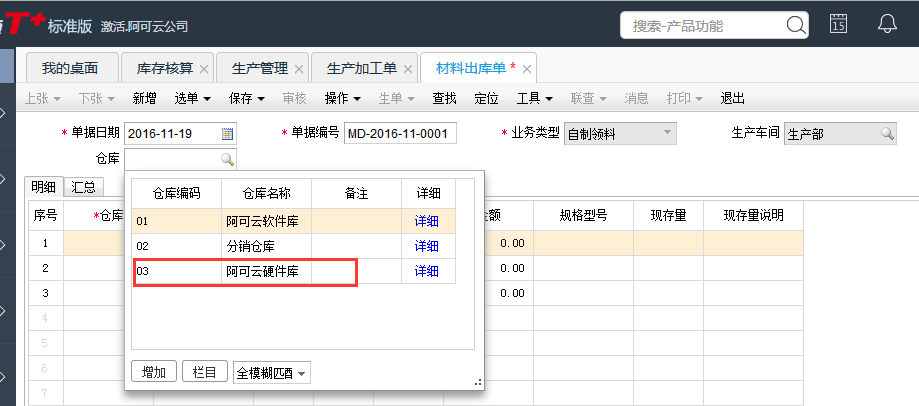
Task: Open the notifications bell icon
Action: [x=886, y=25]
